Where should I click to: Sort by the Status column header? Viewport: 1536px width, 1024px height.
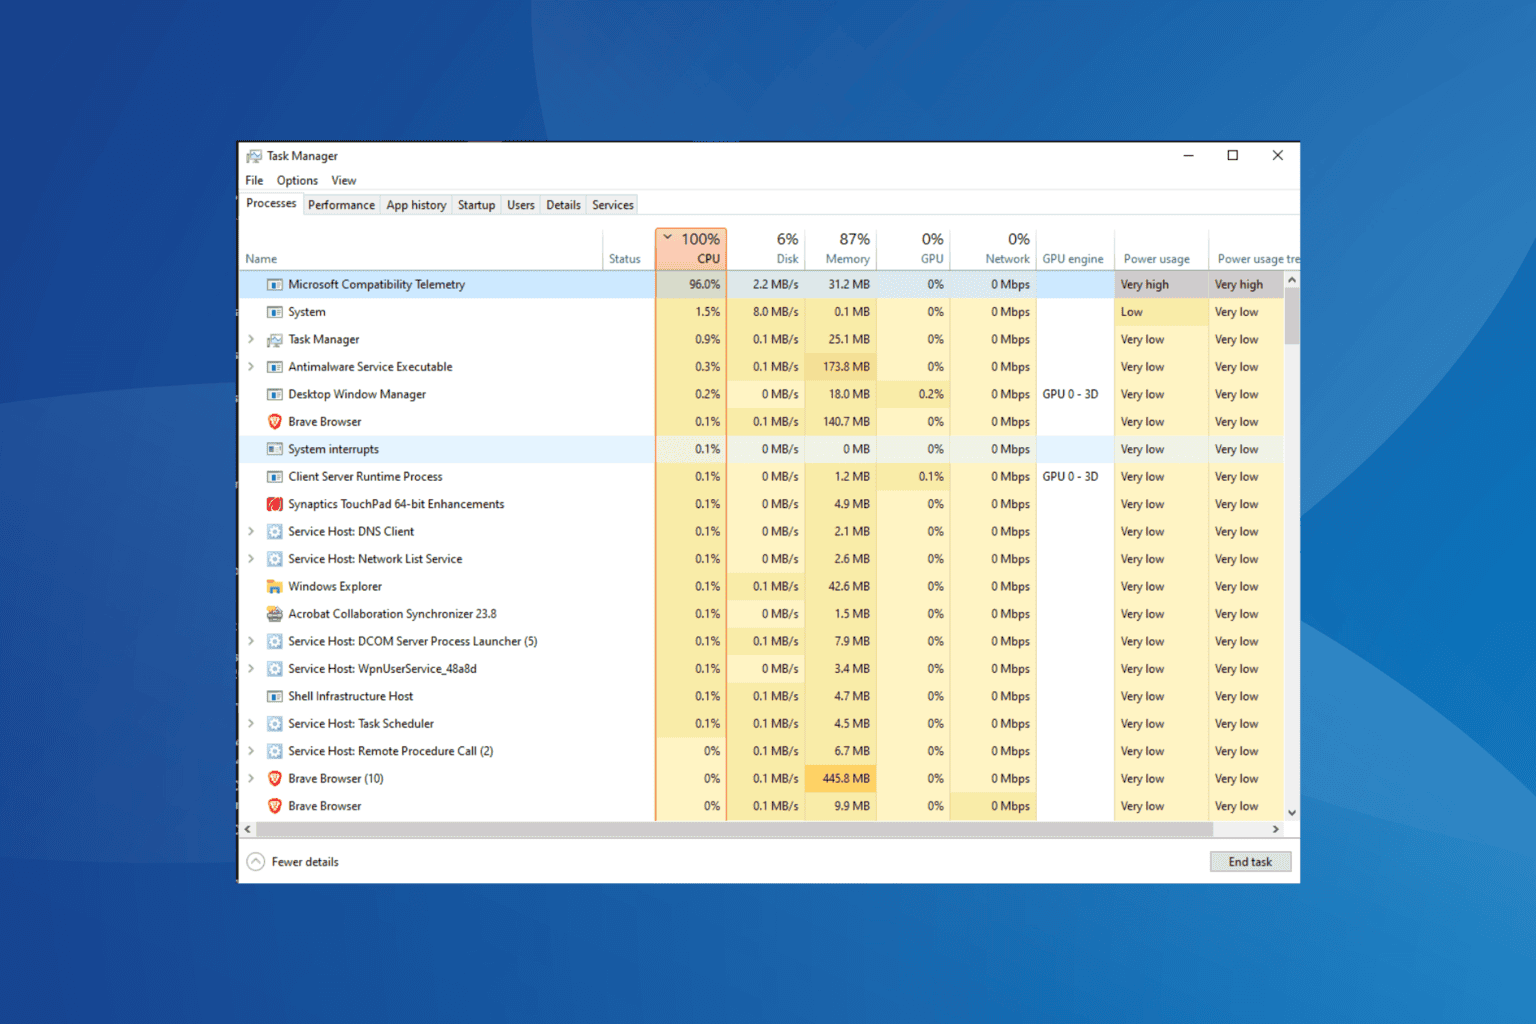tap(629, 249)
